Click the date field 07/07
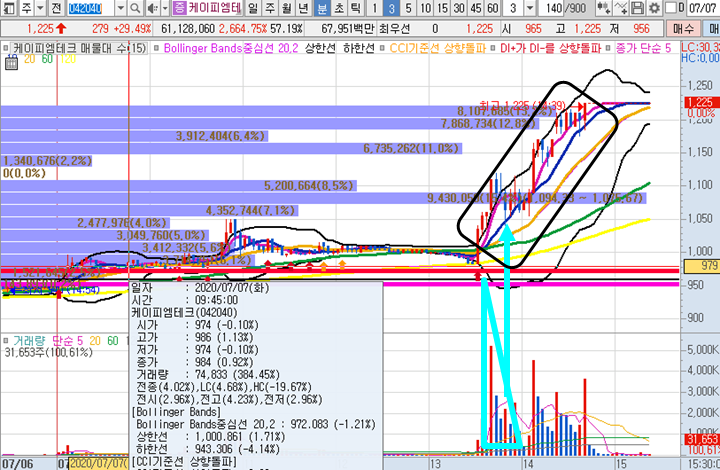 (703, 8)
